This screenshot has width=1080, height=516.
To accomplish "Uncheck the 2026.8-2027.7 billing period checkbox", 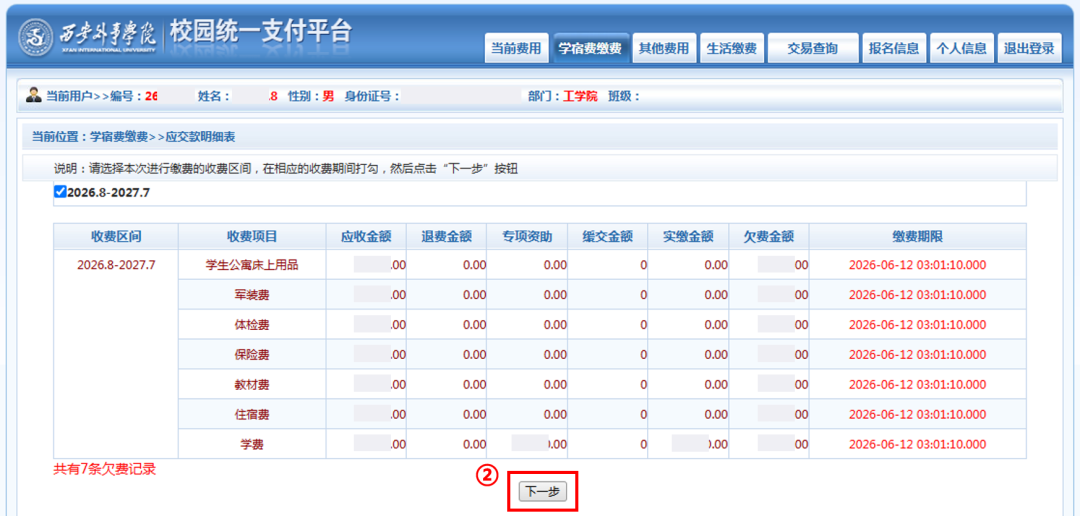I will pyautogui.click(x=60, y=192).
